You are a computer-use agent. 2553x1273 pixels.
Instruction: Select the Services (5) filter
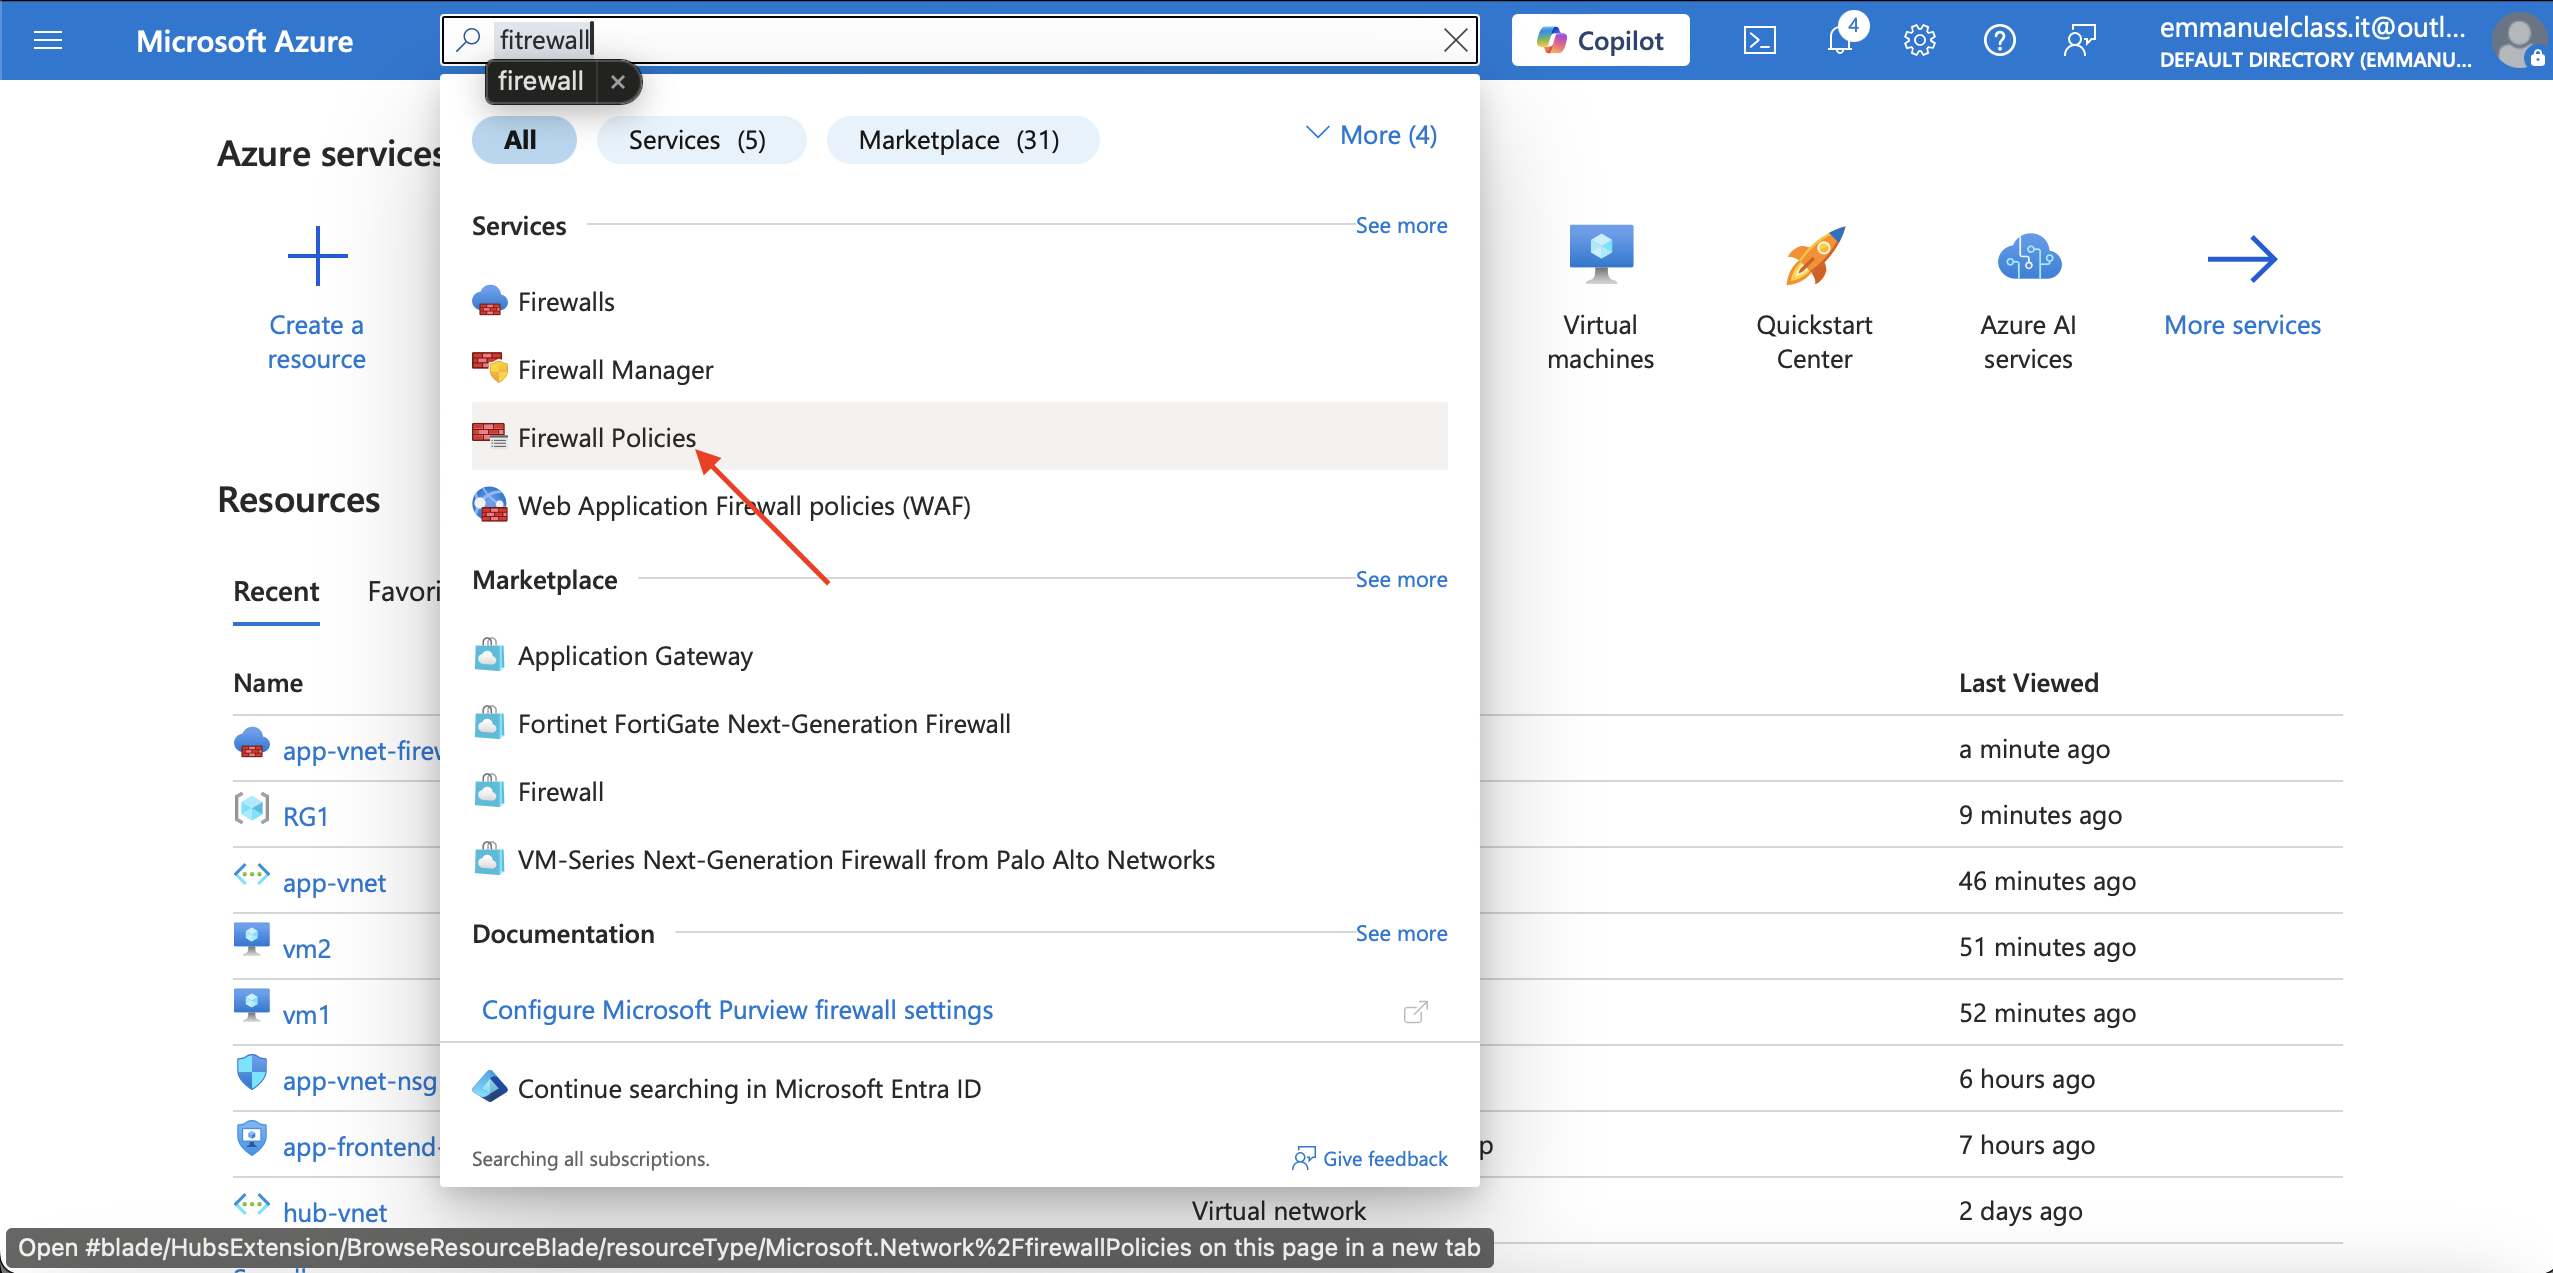(700, 140)
